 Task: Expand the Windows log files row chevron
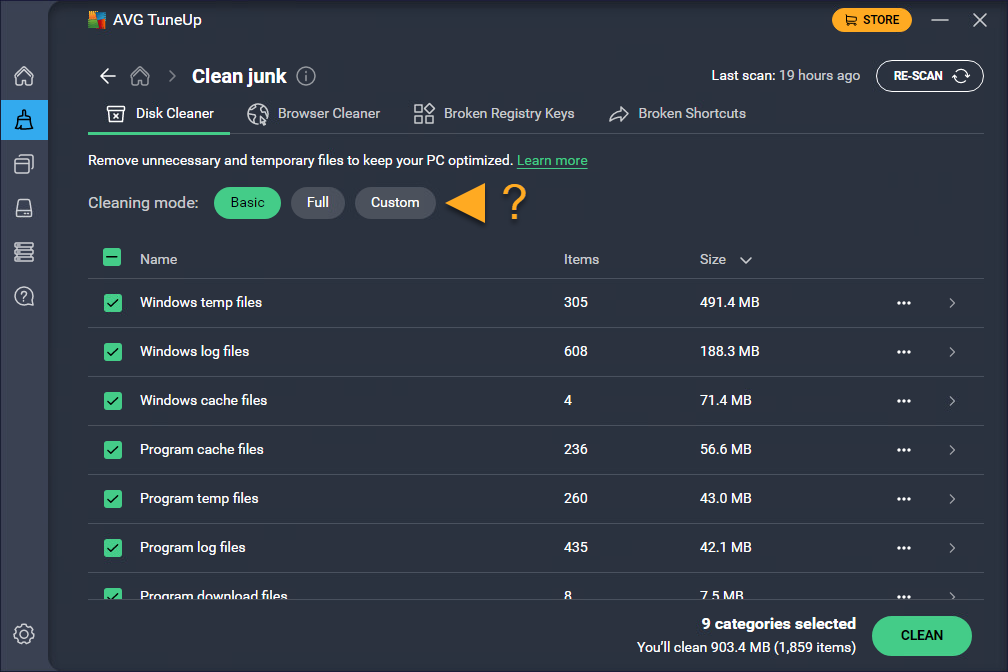click(x=951, y=352)
